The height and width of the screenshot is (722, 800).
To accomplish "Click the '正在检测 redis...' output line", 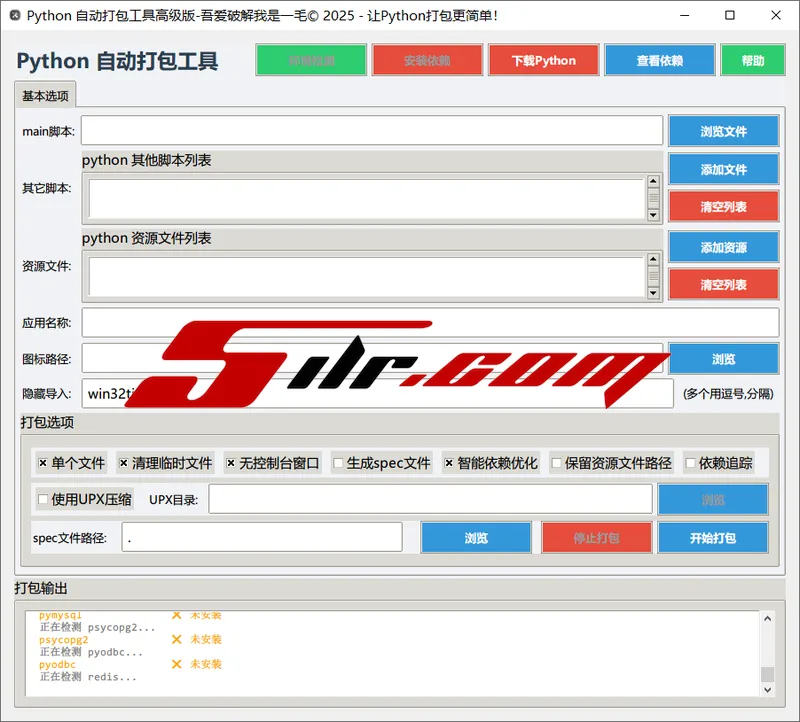I will click(x=88, y=677).
